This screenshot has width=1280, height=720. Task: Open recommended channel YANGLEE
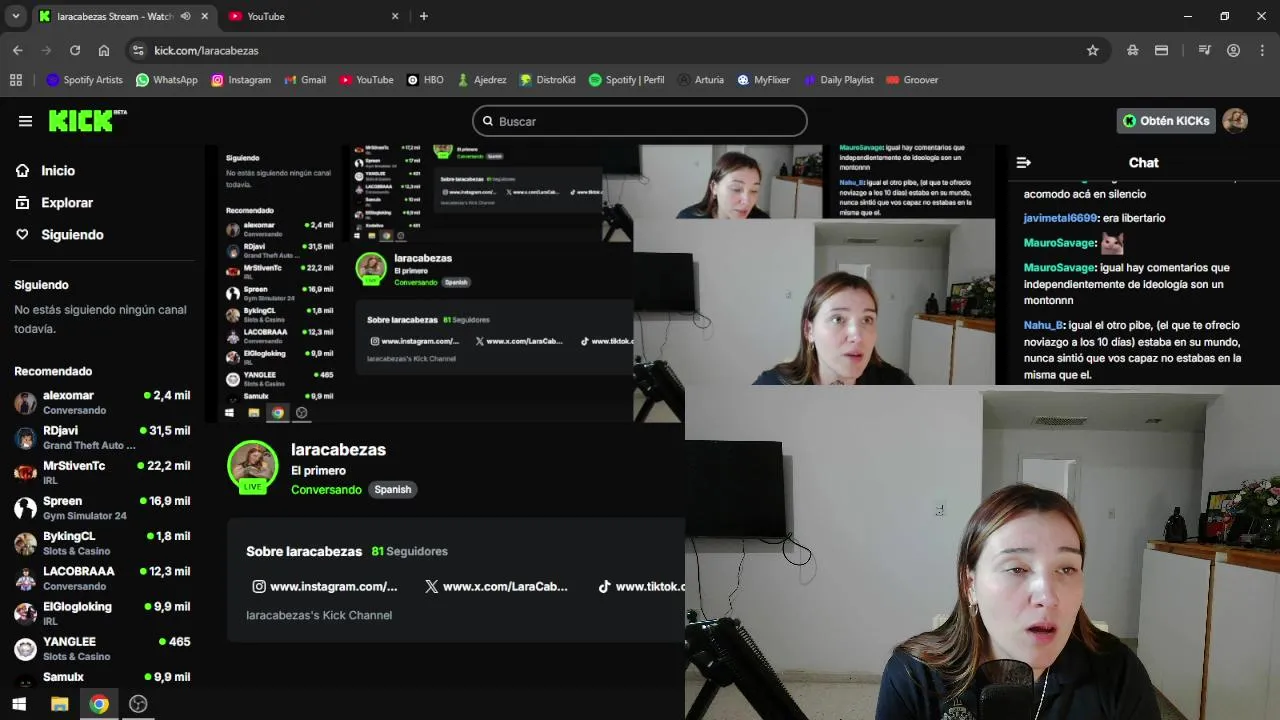102,648
